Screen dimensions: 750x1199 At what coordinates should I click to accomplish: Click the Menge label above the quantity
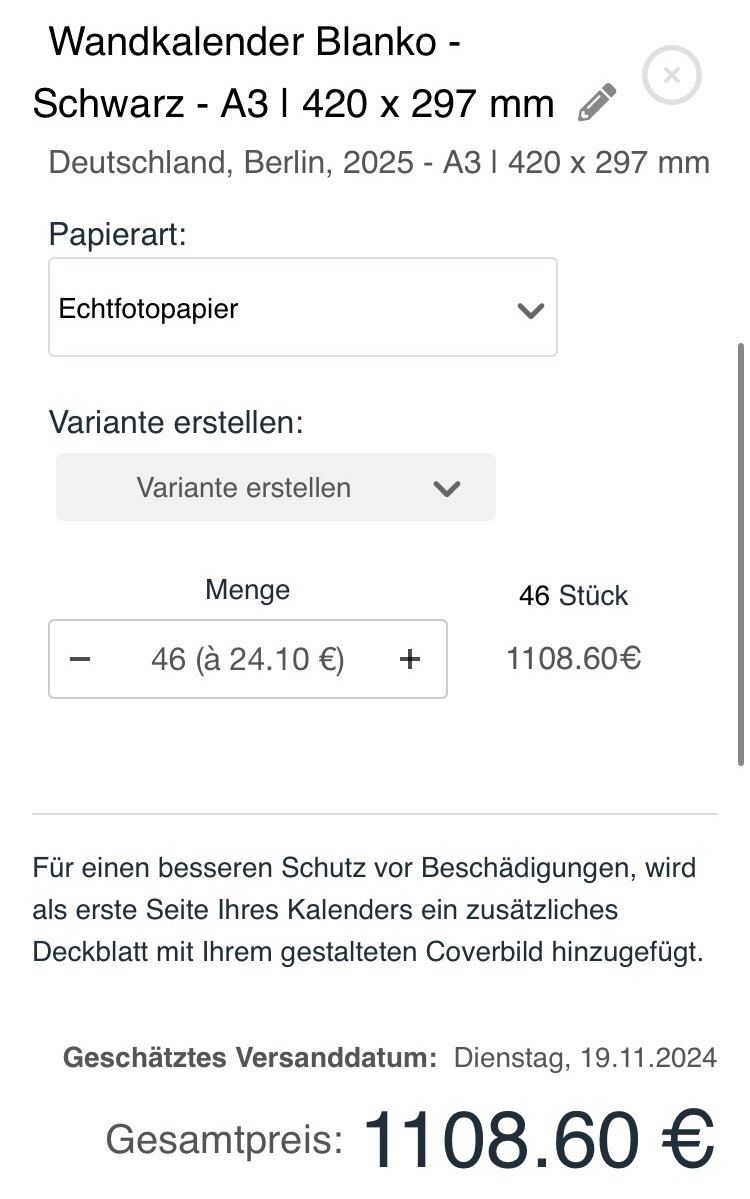(248, 590)
